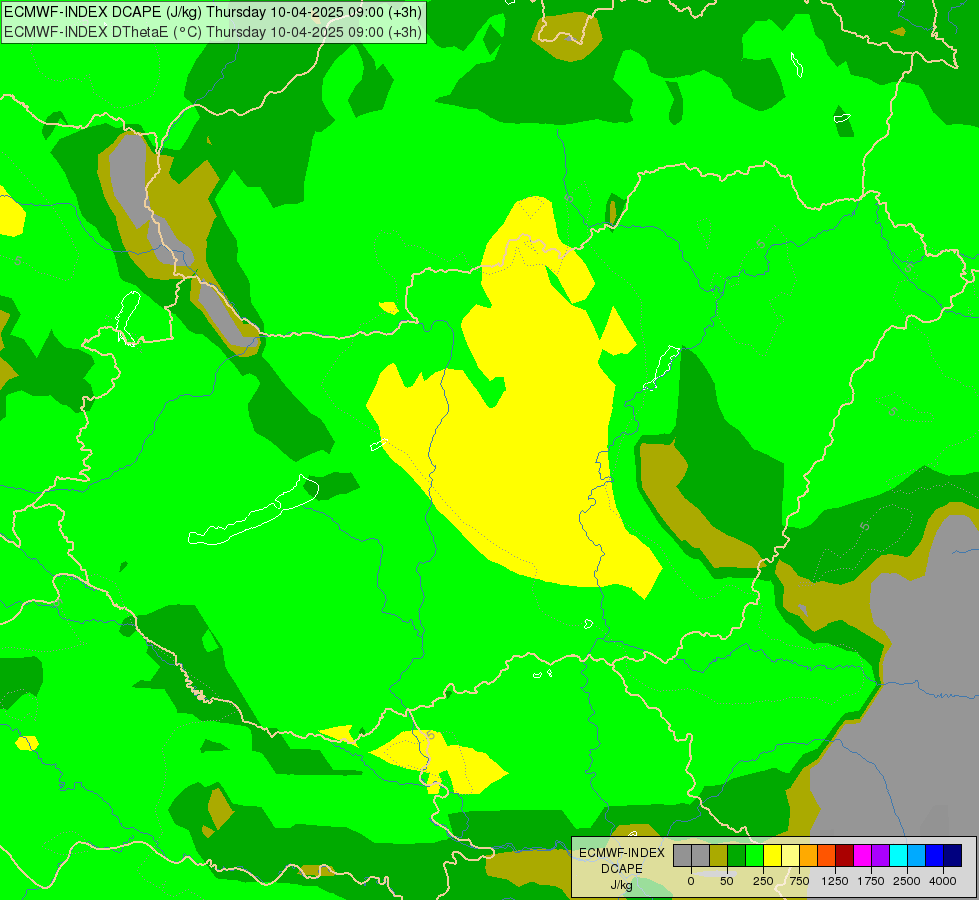
Task: Click the DCAPE (J/kg) title line
Action: [213, 12]
